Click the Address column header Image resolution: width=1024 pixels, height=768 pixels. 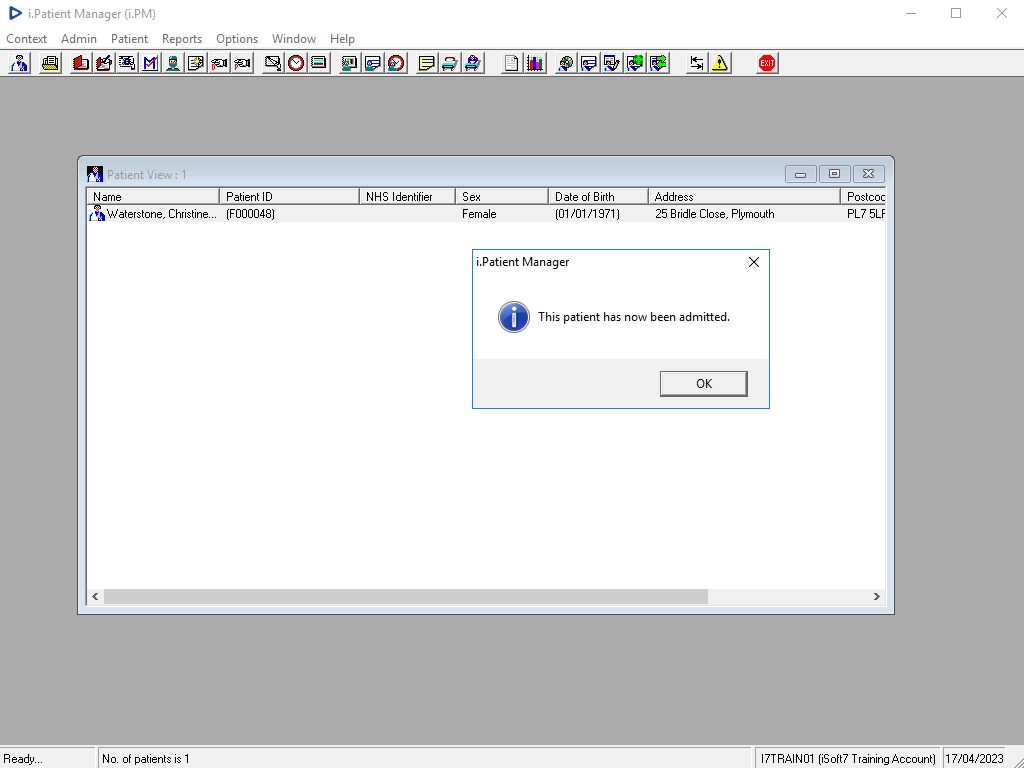[744, 197]
